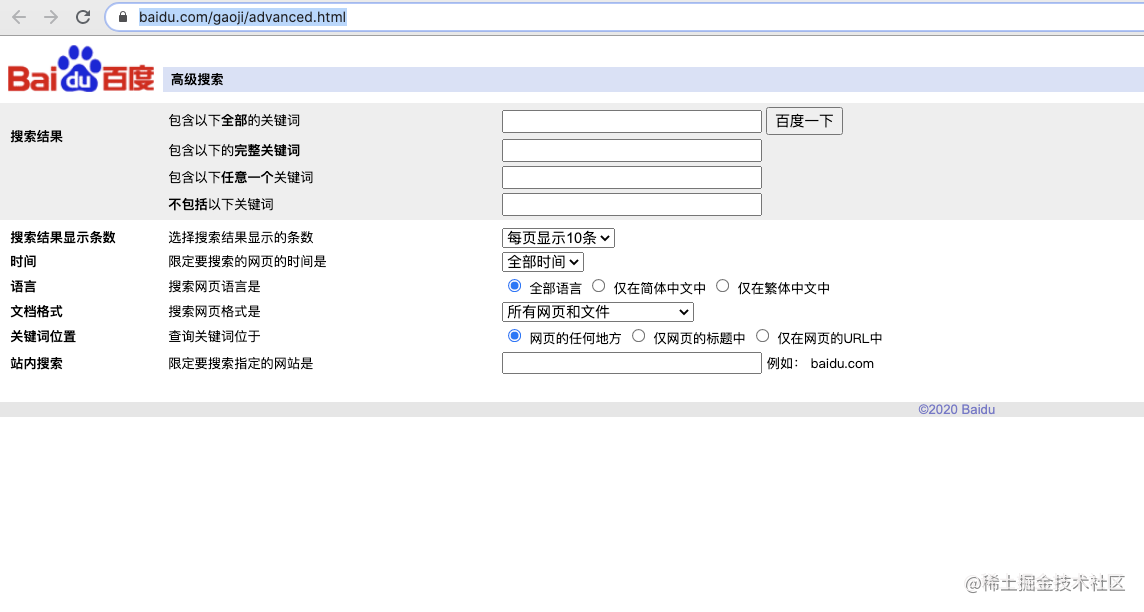The image size is (1144, 612).
Task: Click the browser back arrow icon
Action: (x=19, y=17)
